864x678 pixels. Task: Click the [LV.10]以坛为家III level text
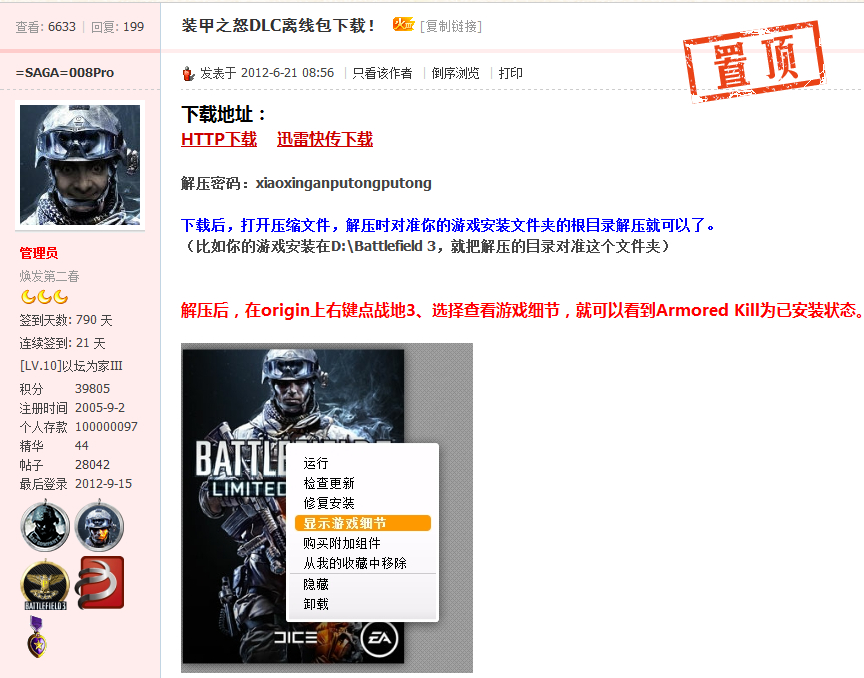click(x=71, y=366)
